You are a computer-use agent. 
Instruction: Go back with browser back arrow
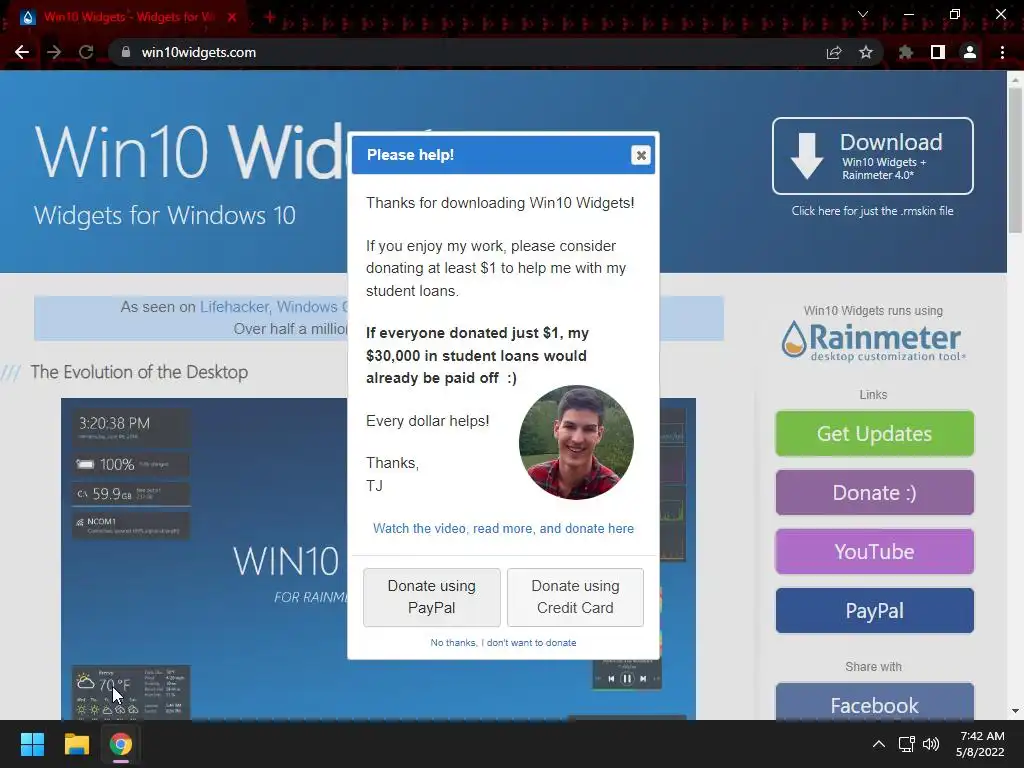pos(22,52)
